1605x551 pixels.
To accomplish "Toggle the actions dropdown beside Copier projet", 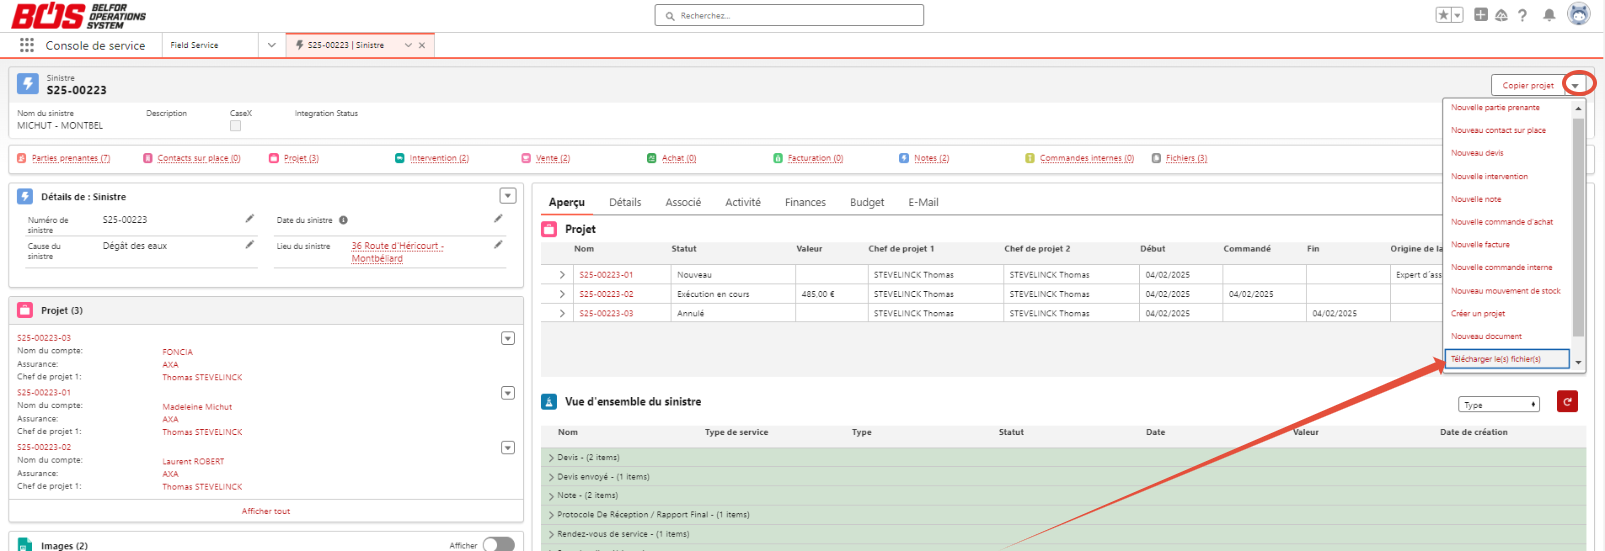I will pos(1575,85).
